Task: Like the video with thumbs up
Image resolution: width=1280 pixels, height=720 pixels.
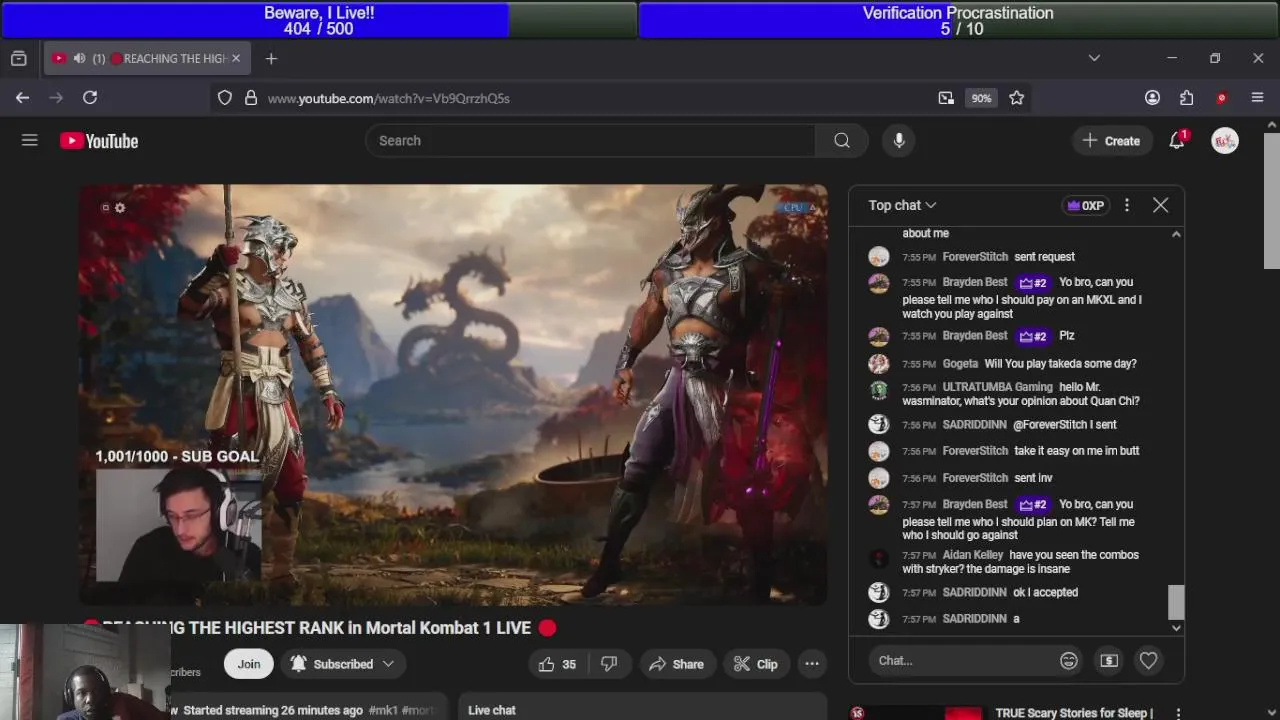Action: click(x=557, y=664)
